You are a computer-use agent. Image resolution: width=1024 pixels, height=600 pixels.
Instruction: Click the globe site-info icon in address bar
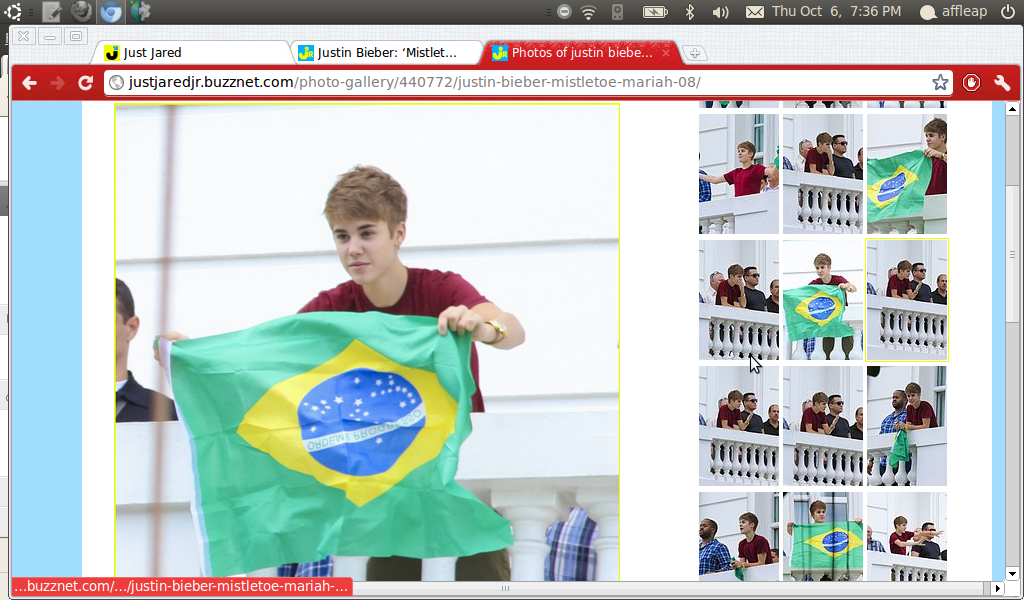(x=117, y=82)
